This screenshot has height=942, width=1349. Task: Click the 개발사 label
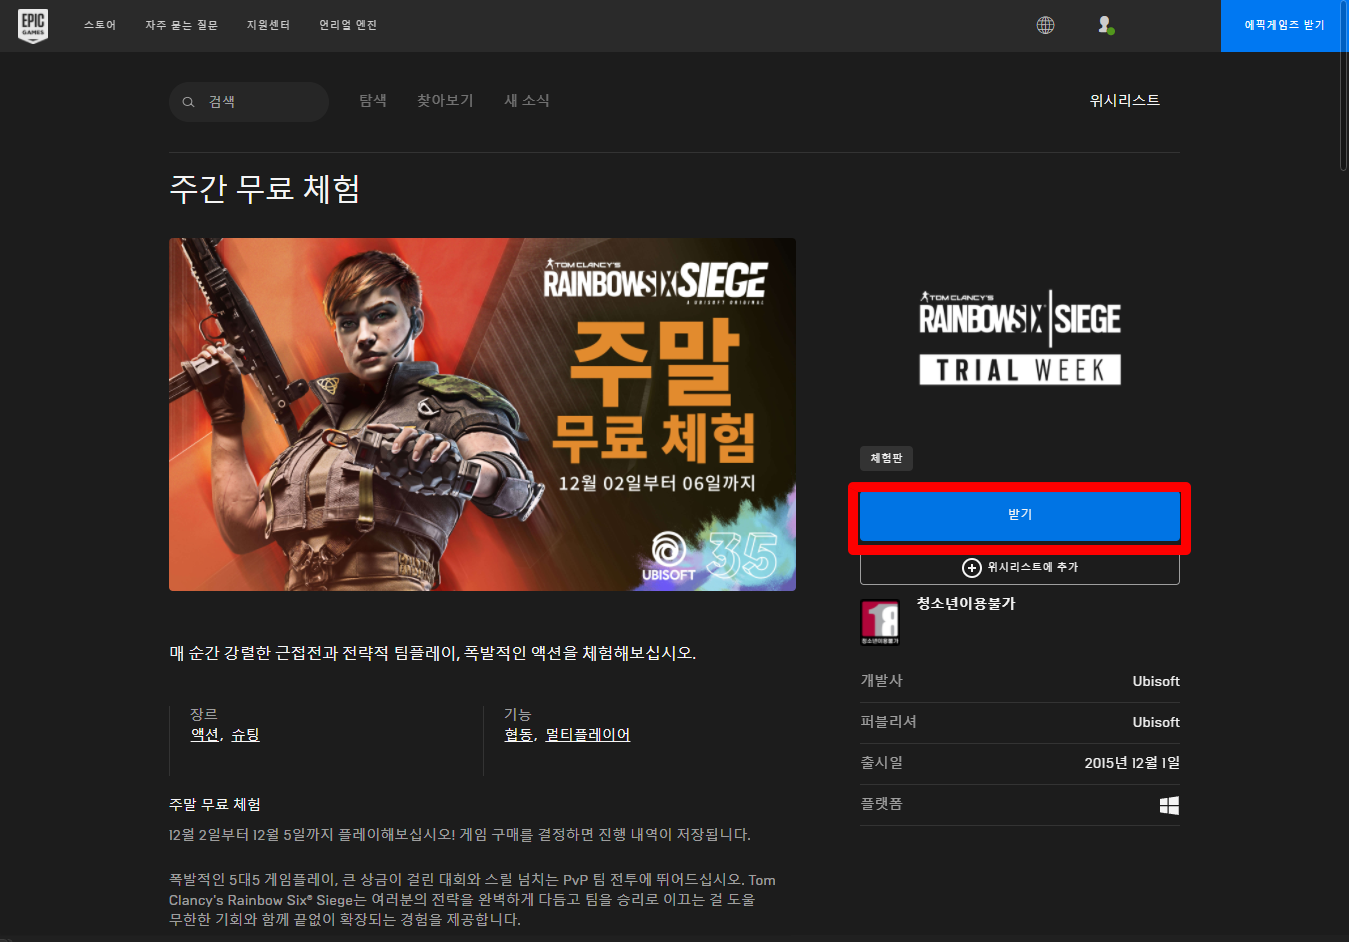click(x=881, y=681)
